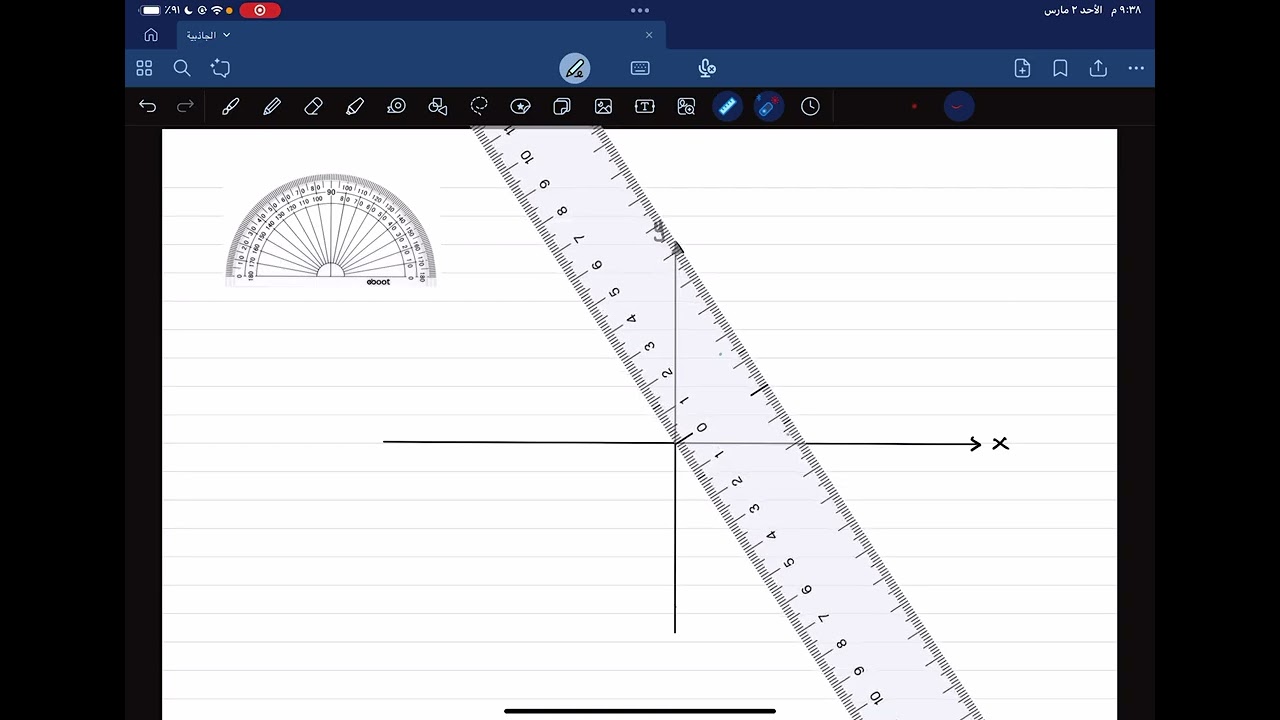Open the image search scan tool
The width and height of the screenshot is (1280, 720).
click(x=686, y=106)
